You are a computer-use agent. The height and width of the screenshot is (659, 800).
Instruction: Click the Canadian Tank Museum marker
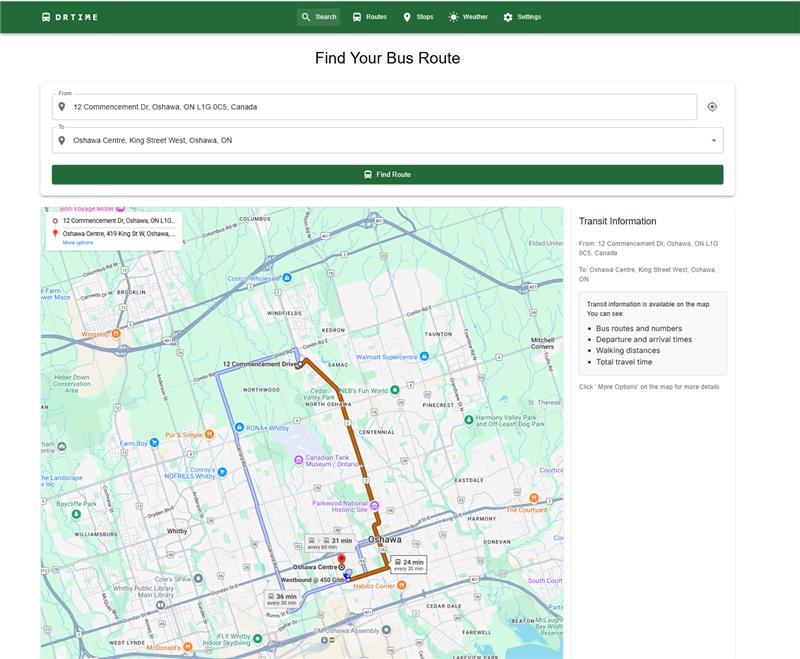[x=299, y=460]
